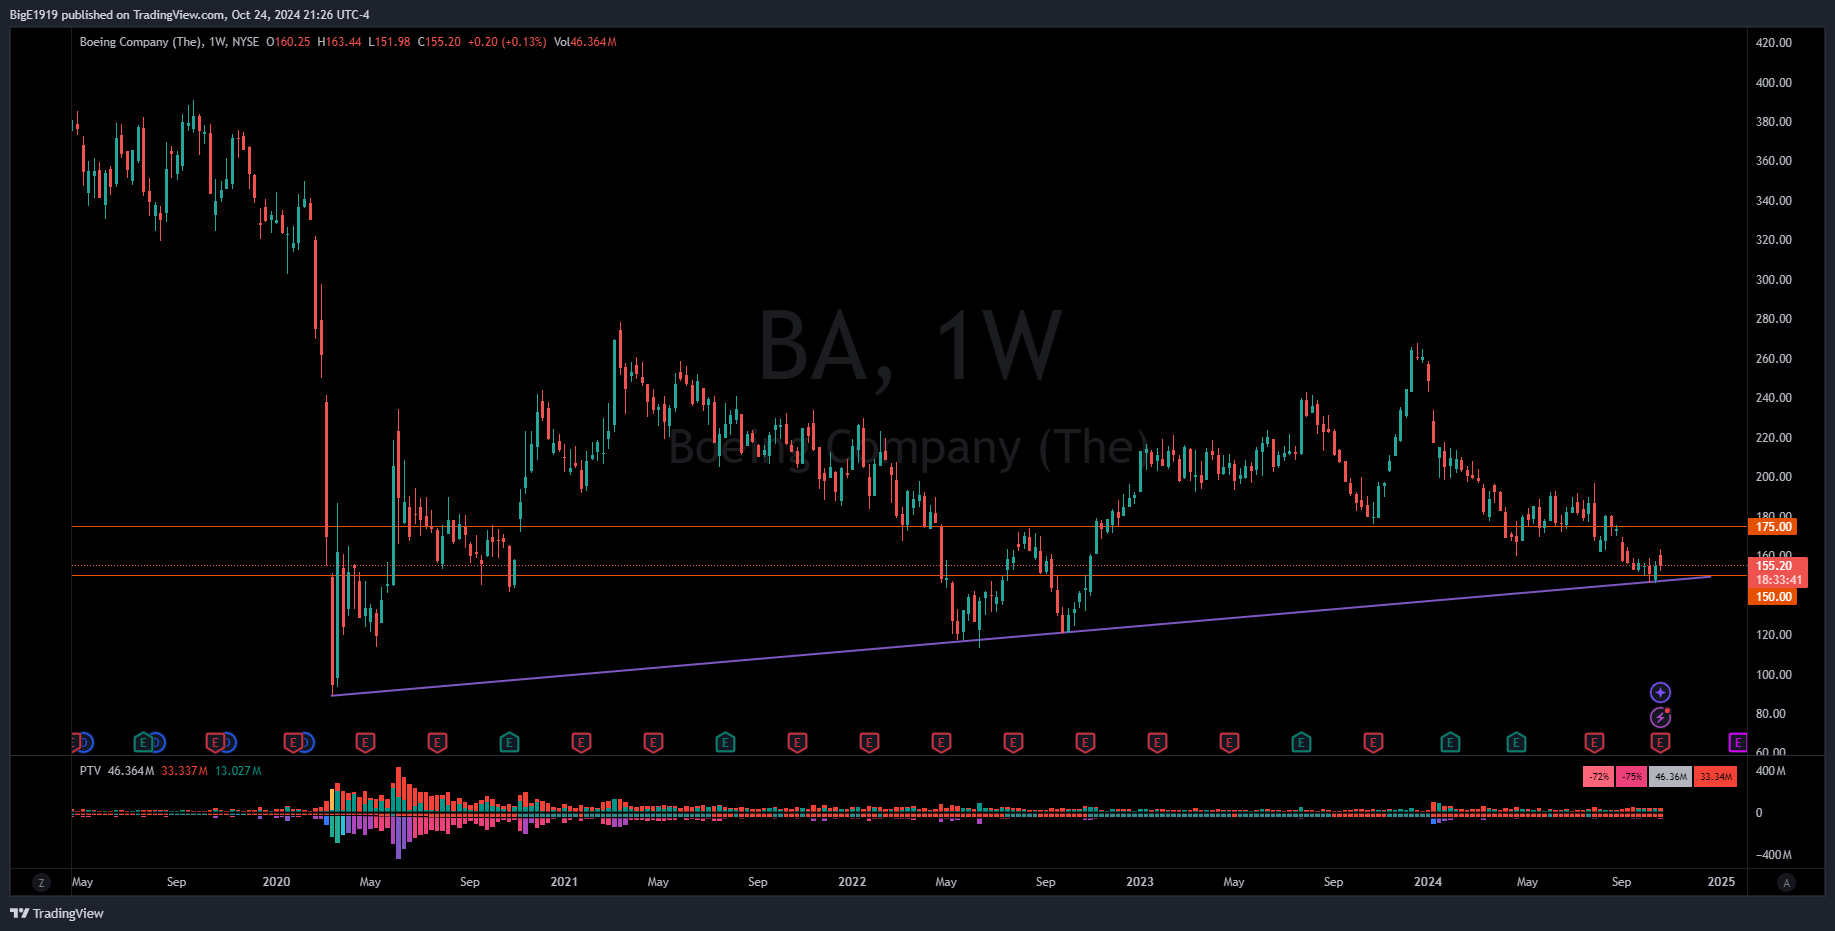Click the orange 150.00 price line label
This screenshot has height=931, width=1835.
coord(1773,597)
